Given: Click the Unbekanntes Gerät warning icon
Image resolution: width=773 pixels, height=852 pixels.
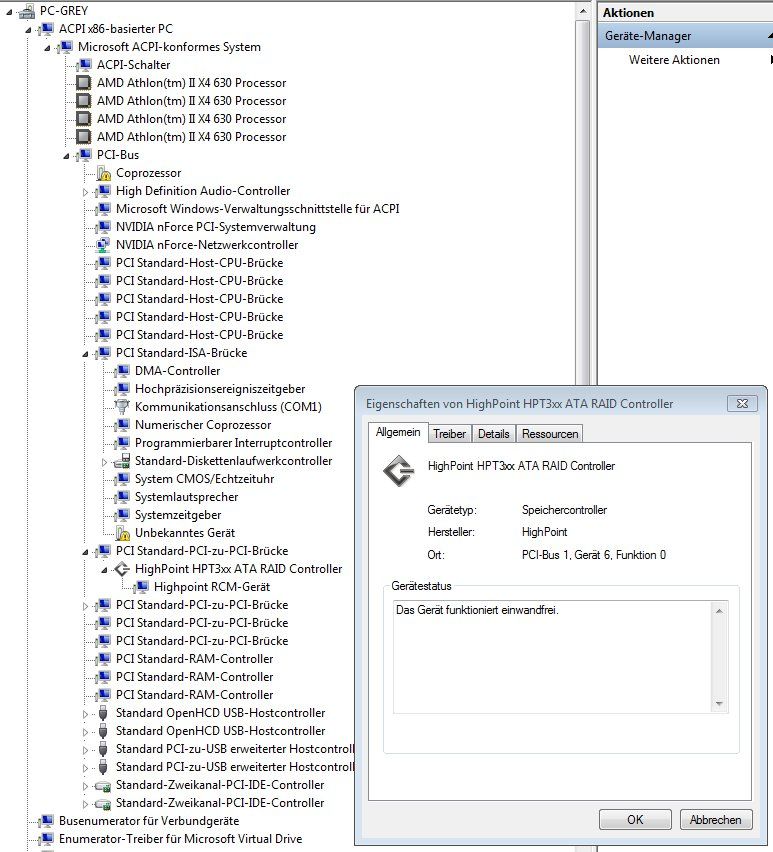Looking at the screenshot, I should tap(122, 533).
